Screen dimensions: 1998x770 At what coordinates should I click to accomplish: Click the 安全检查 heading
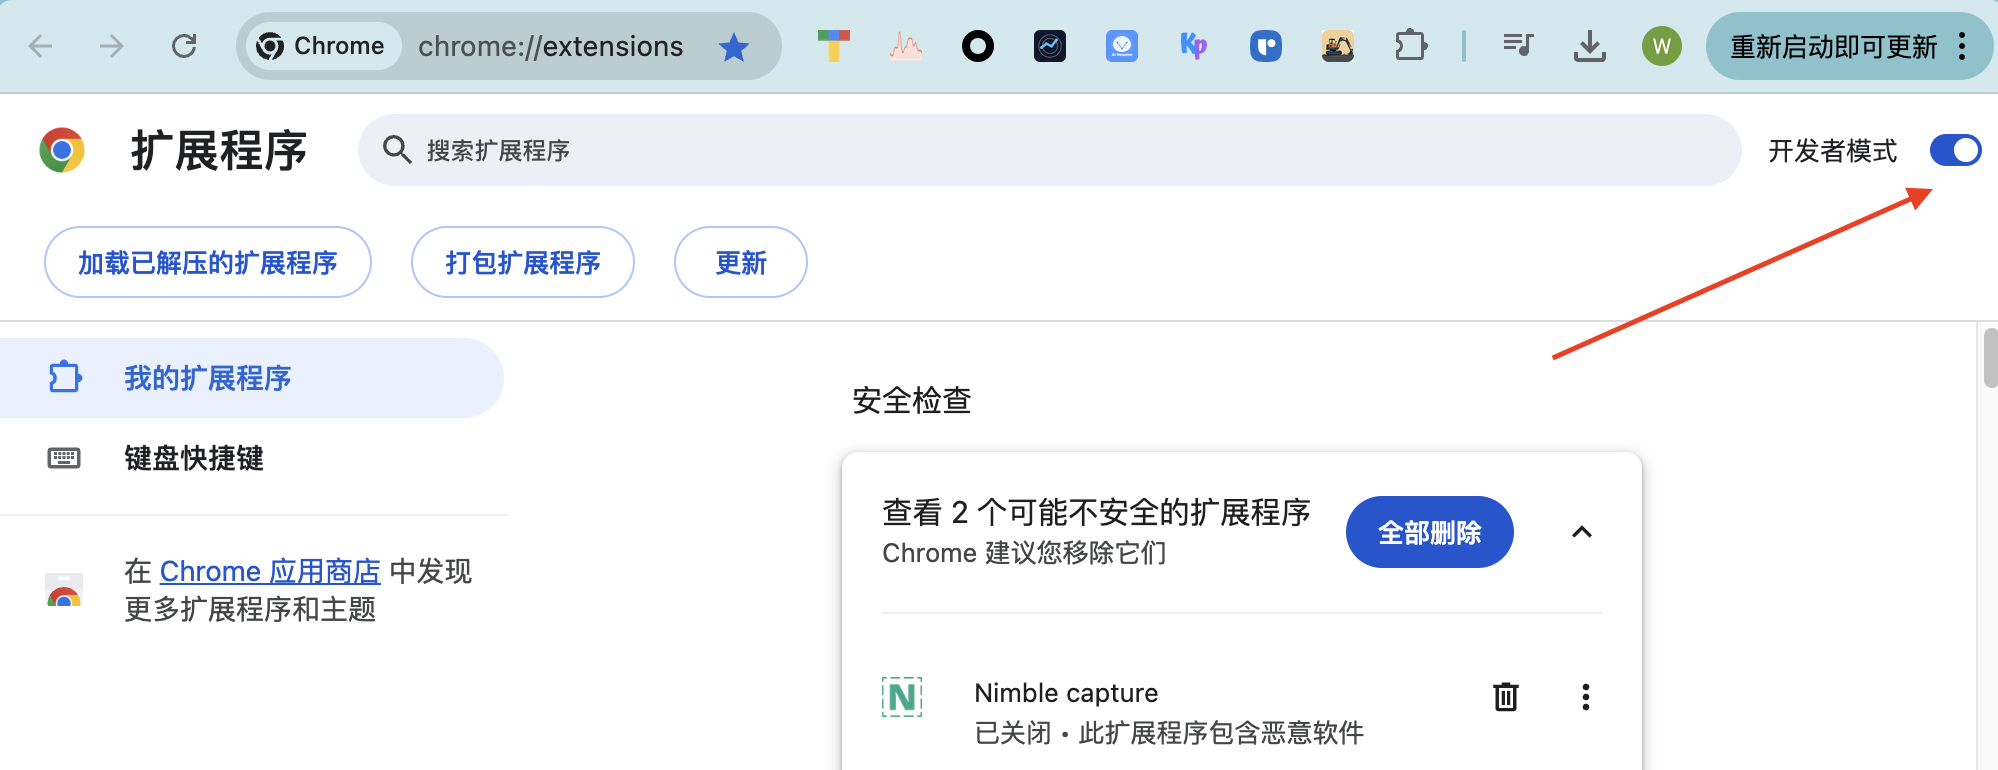[x=912, y=401]
